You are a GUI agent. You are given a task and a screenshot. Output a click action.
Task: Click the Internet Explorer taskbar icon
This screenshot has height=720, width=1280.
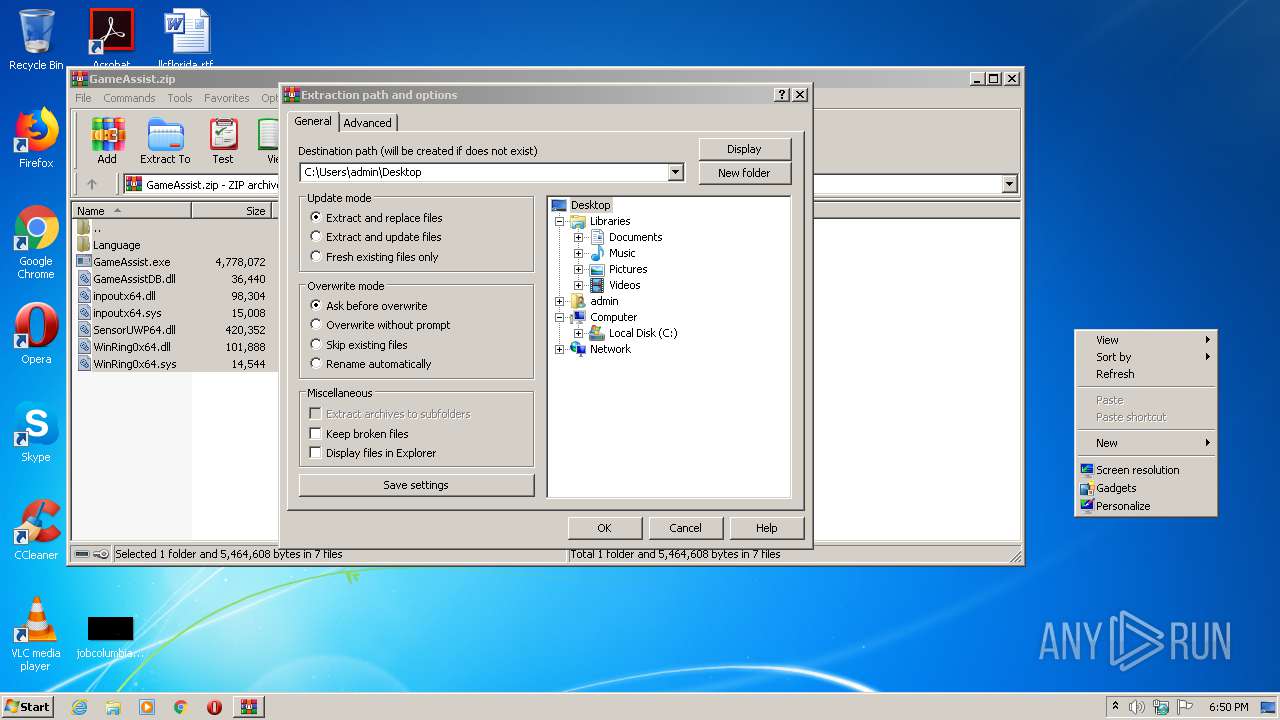click(x=79, y=707)
